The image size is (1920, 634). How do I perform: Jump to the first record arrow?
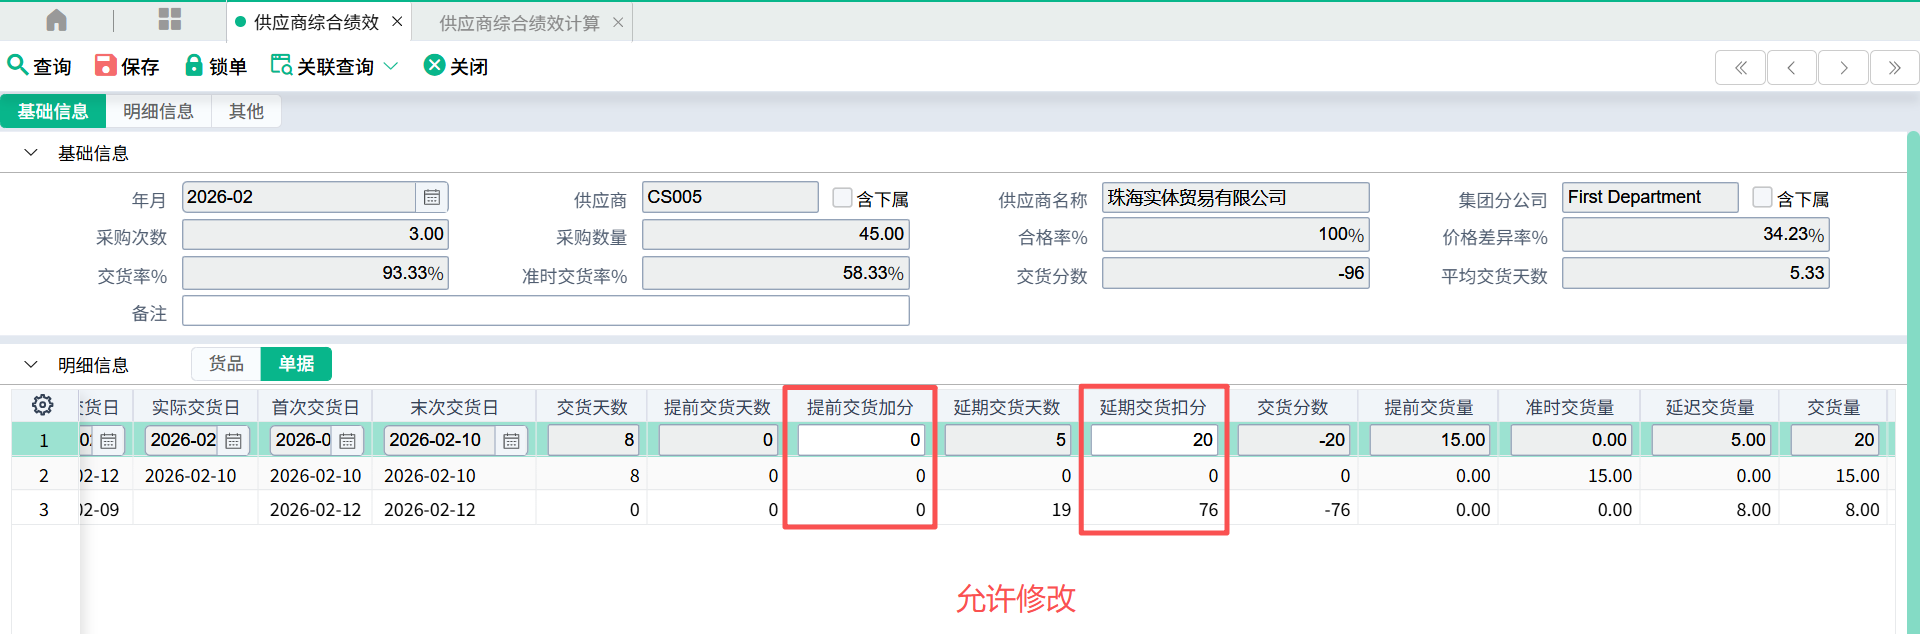1740,68
